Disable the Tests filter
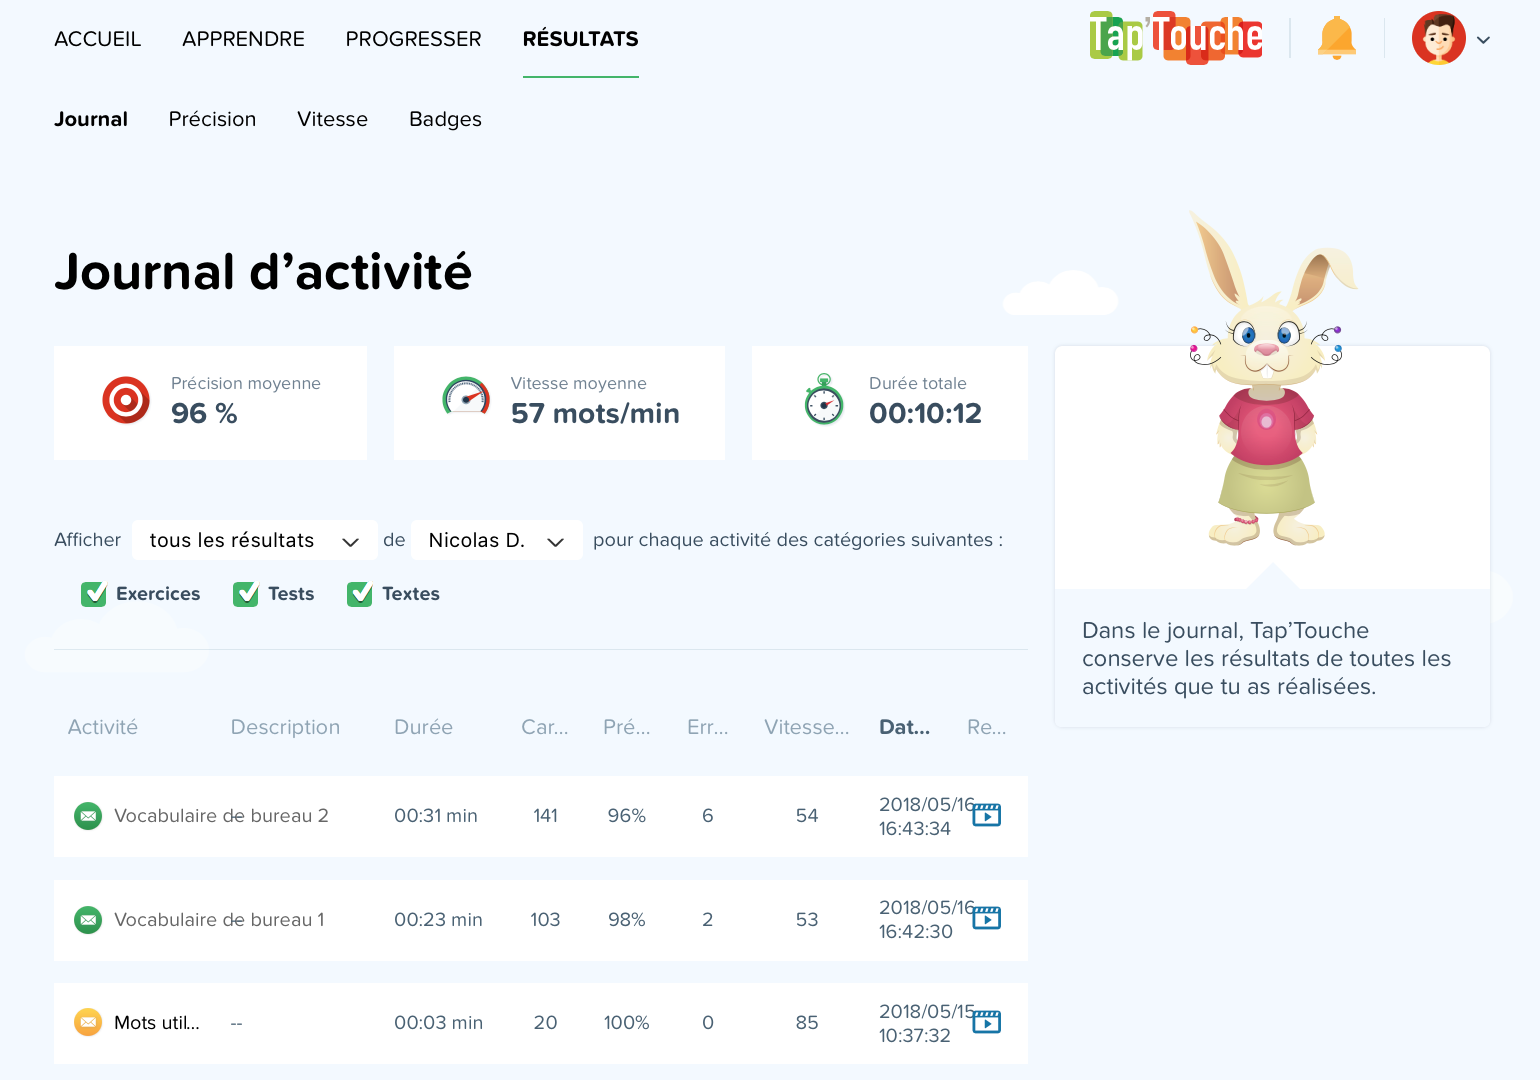 (x=246, y=594)
